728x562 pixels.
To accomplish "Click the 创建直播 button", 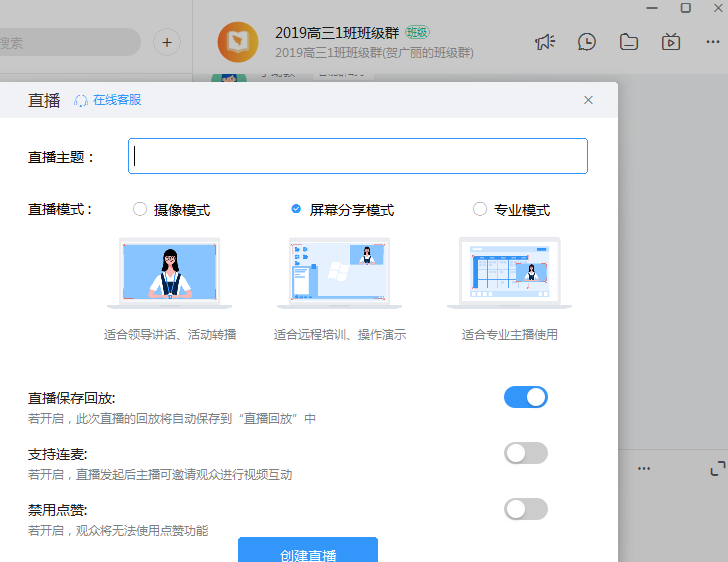I will click(308, 550).
